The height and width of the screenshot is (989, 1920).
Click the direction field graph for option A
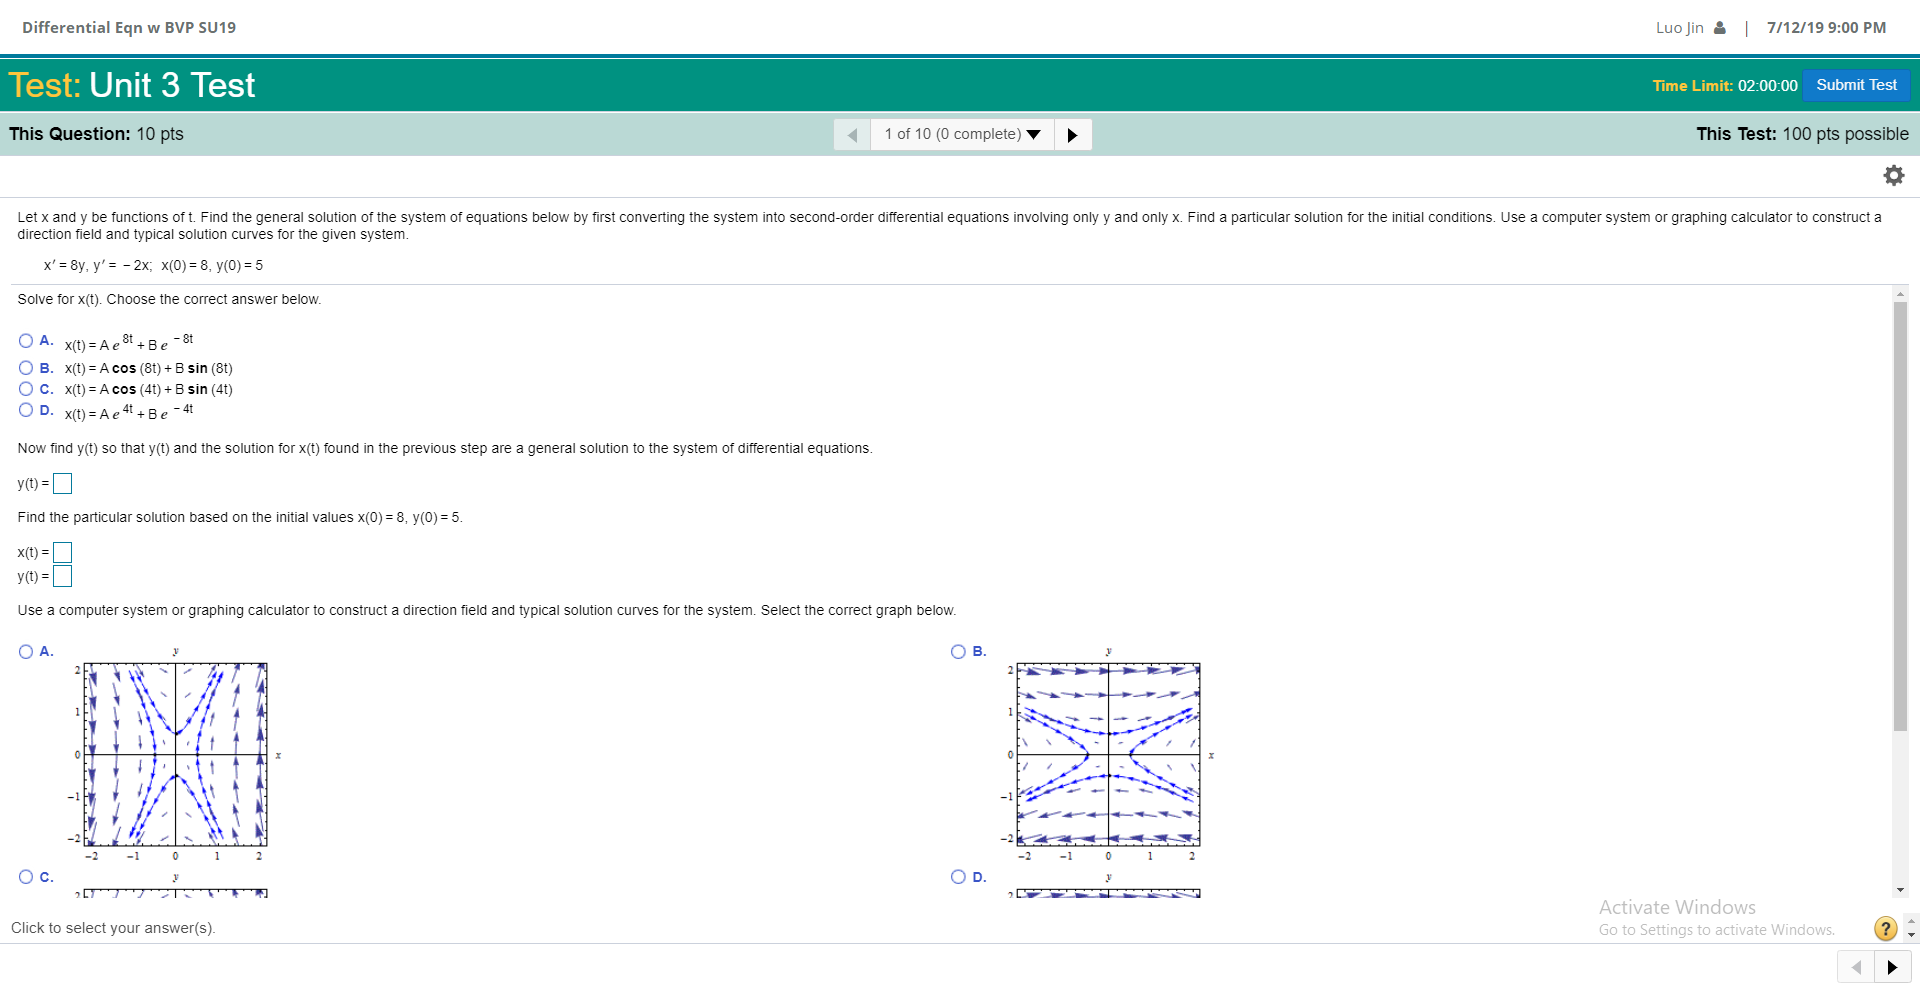tap(176, 755)
